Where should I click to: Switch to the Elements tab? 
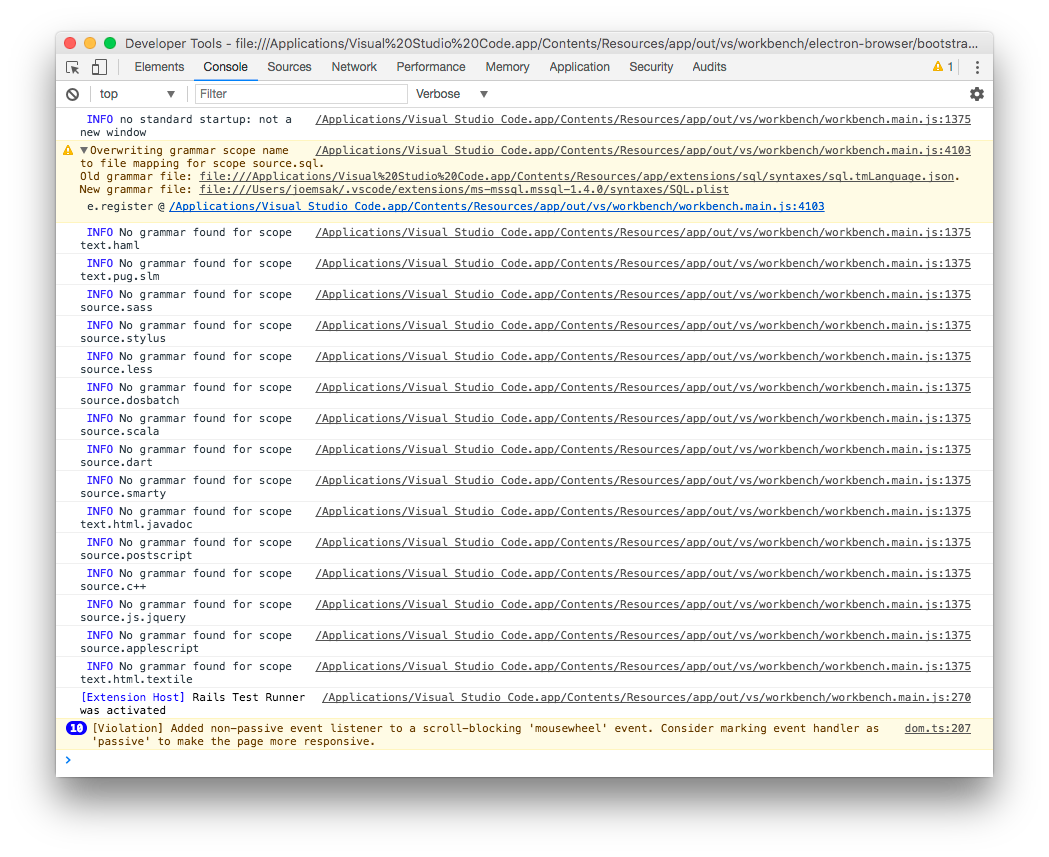158,66
